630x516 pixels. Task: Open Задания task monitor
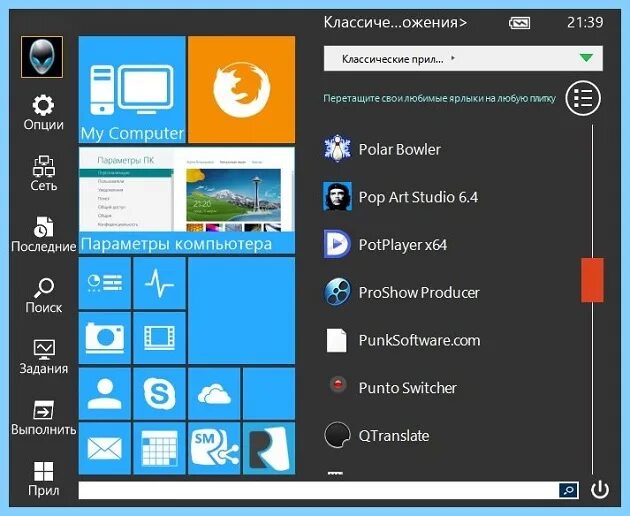[43, 357]
